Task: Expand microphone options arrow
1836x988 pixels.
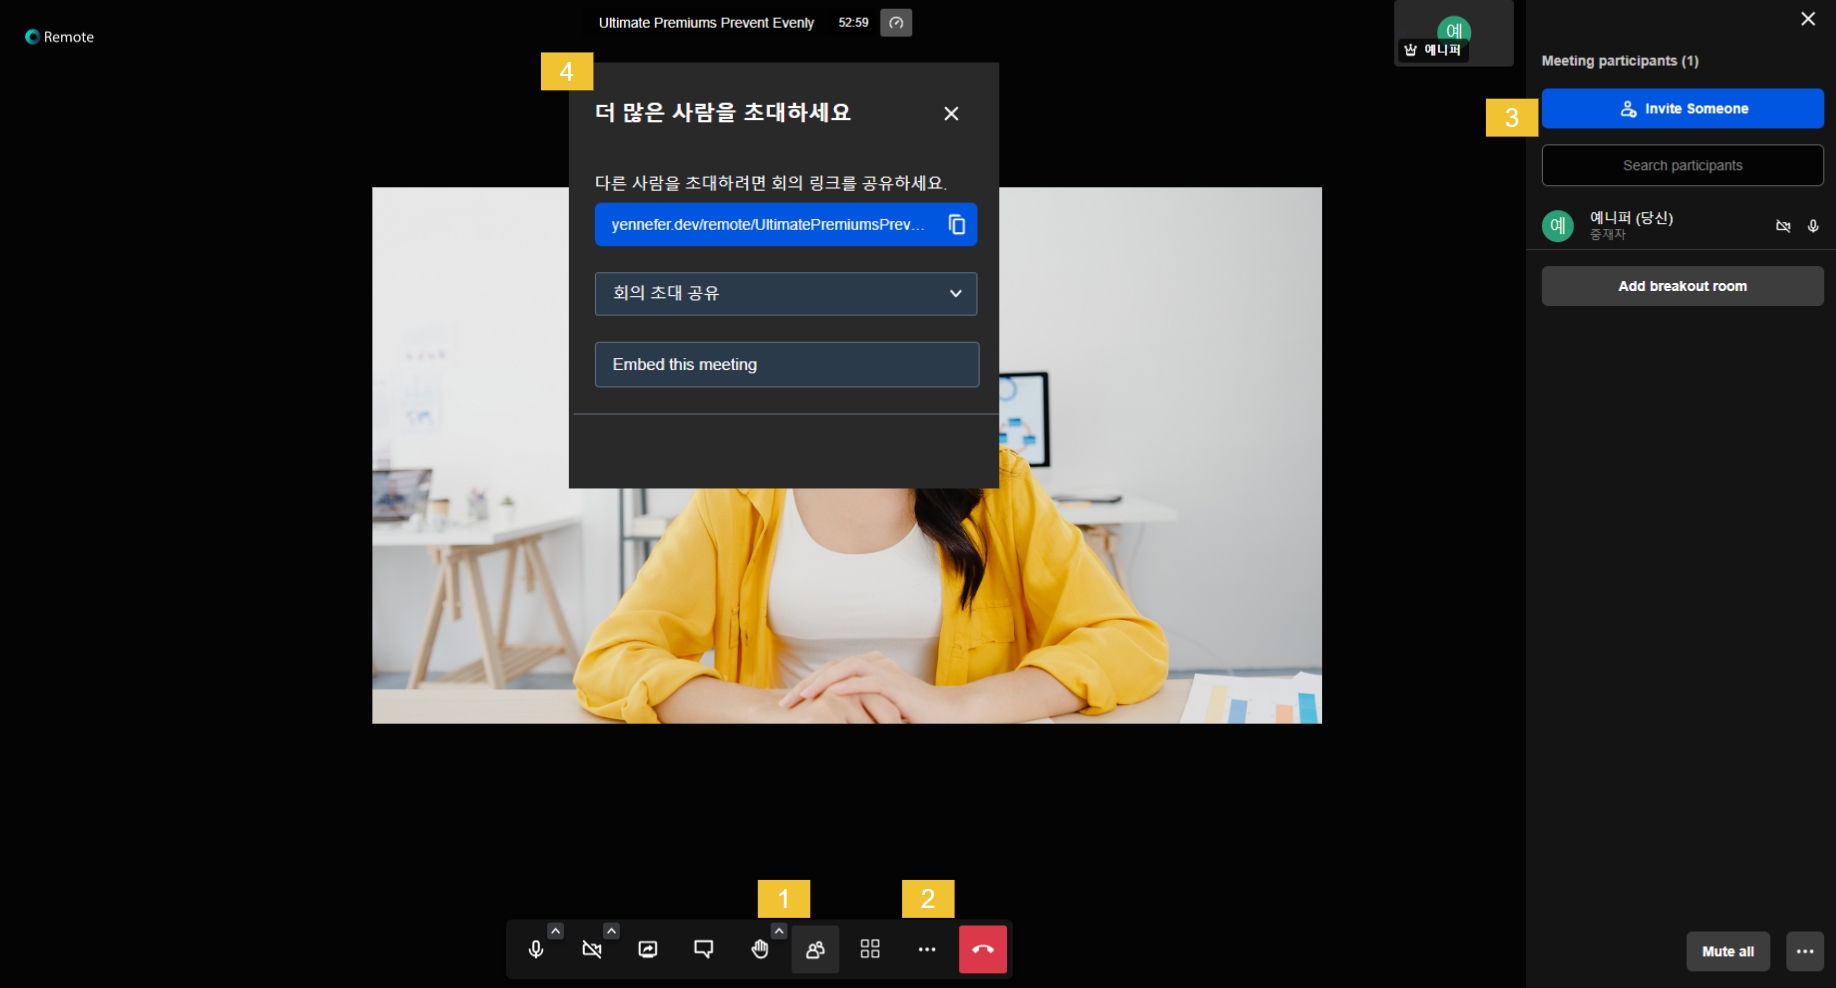Action: point(555,931)
